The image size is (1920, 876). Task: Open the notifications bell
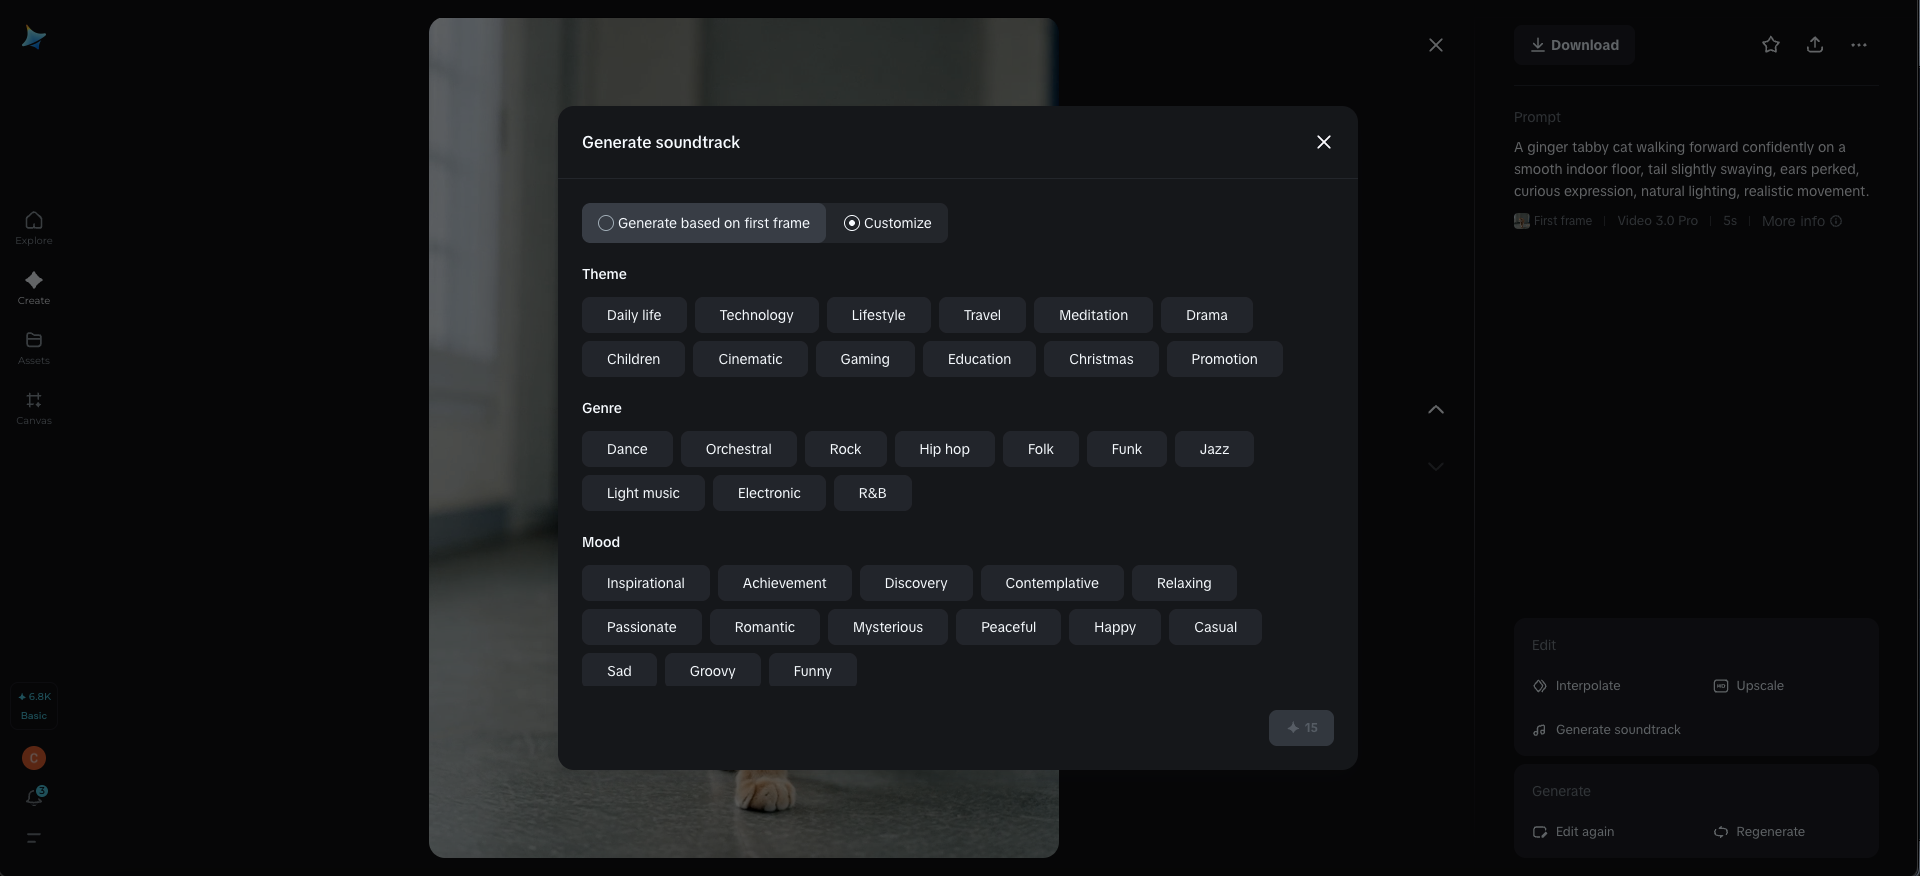(x=34, y=797)
